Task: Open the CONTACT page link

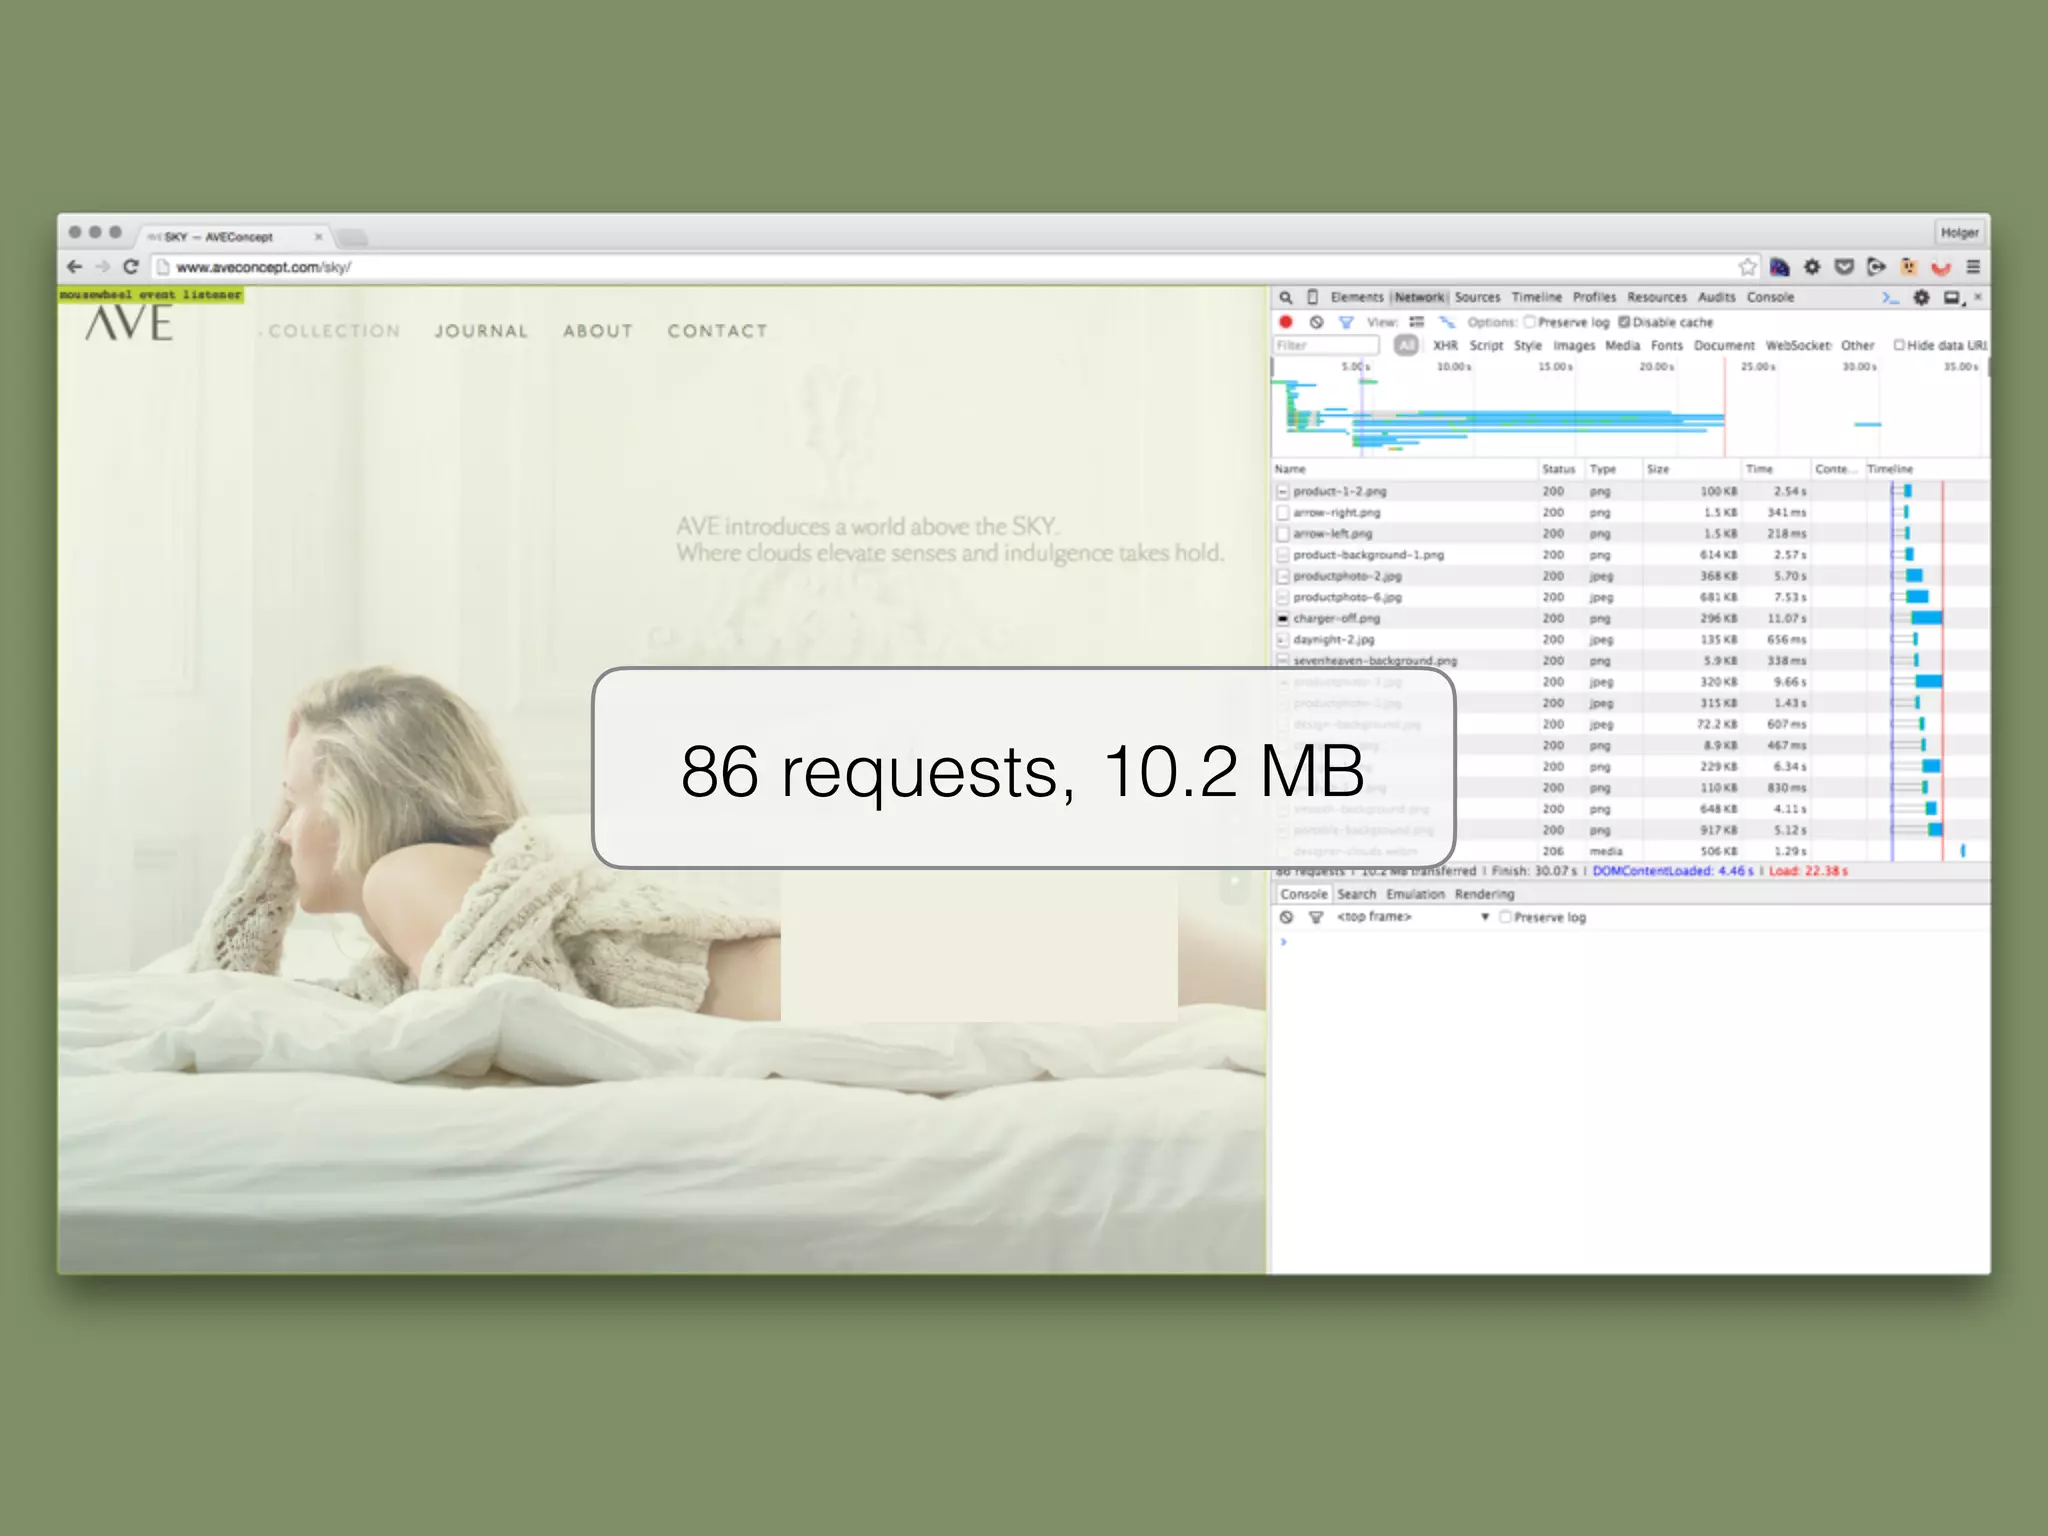Action: coord(717,331)
